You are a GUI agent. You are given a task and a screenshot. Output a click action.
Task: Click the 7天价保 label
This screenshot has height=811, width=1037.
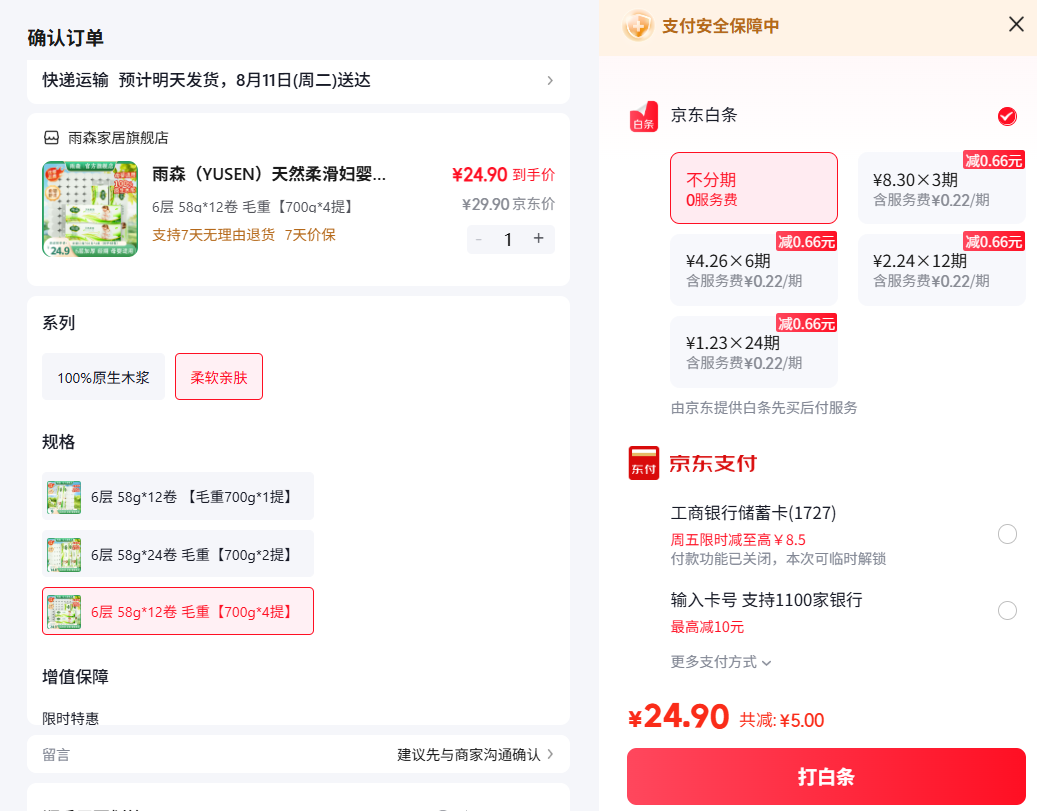[310, 235]
